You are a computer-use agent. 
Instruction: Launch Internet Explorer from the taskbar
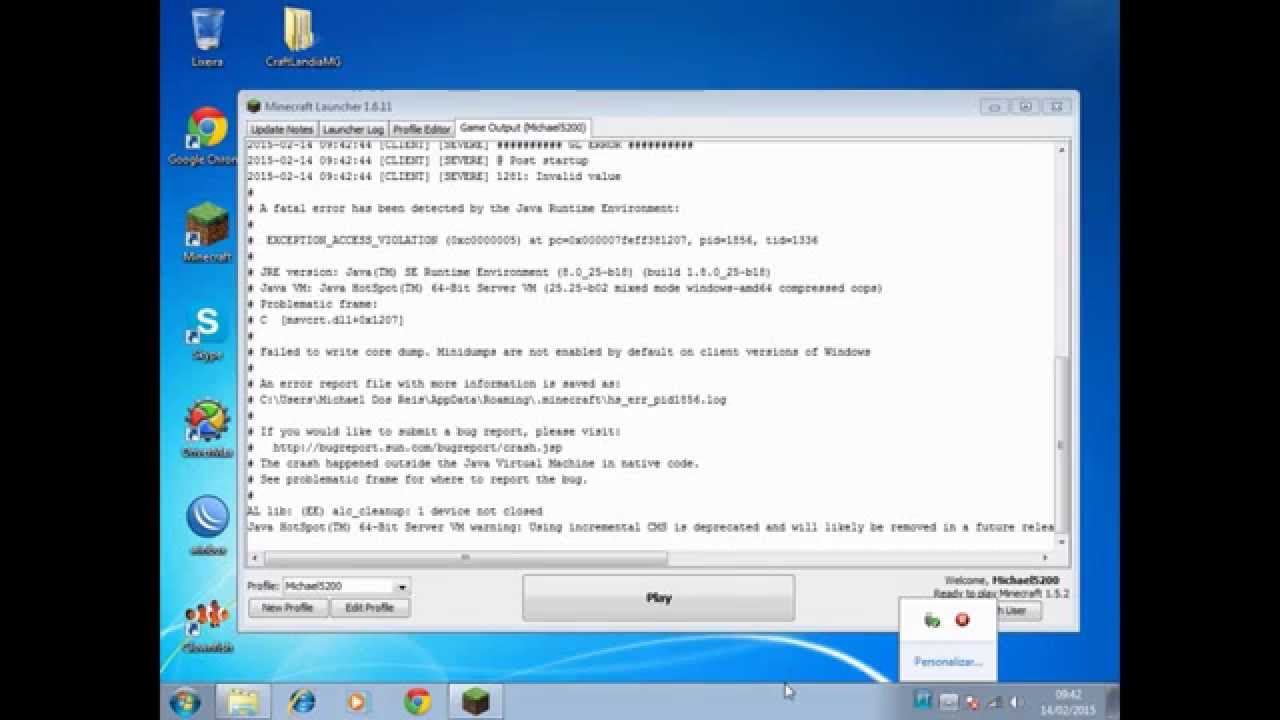tap(301, 702)
